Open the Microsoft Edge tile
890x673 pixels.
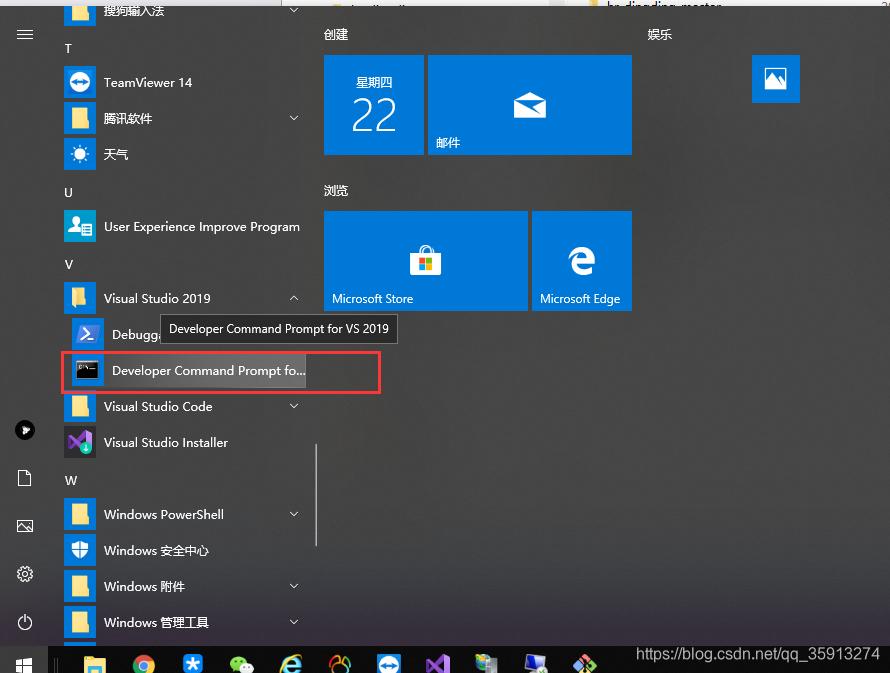582,261
